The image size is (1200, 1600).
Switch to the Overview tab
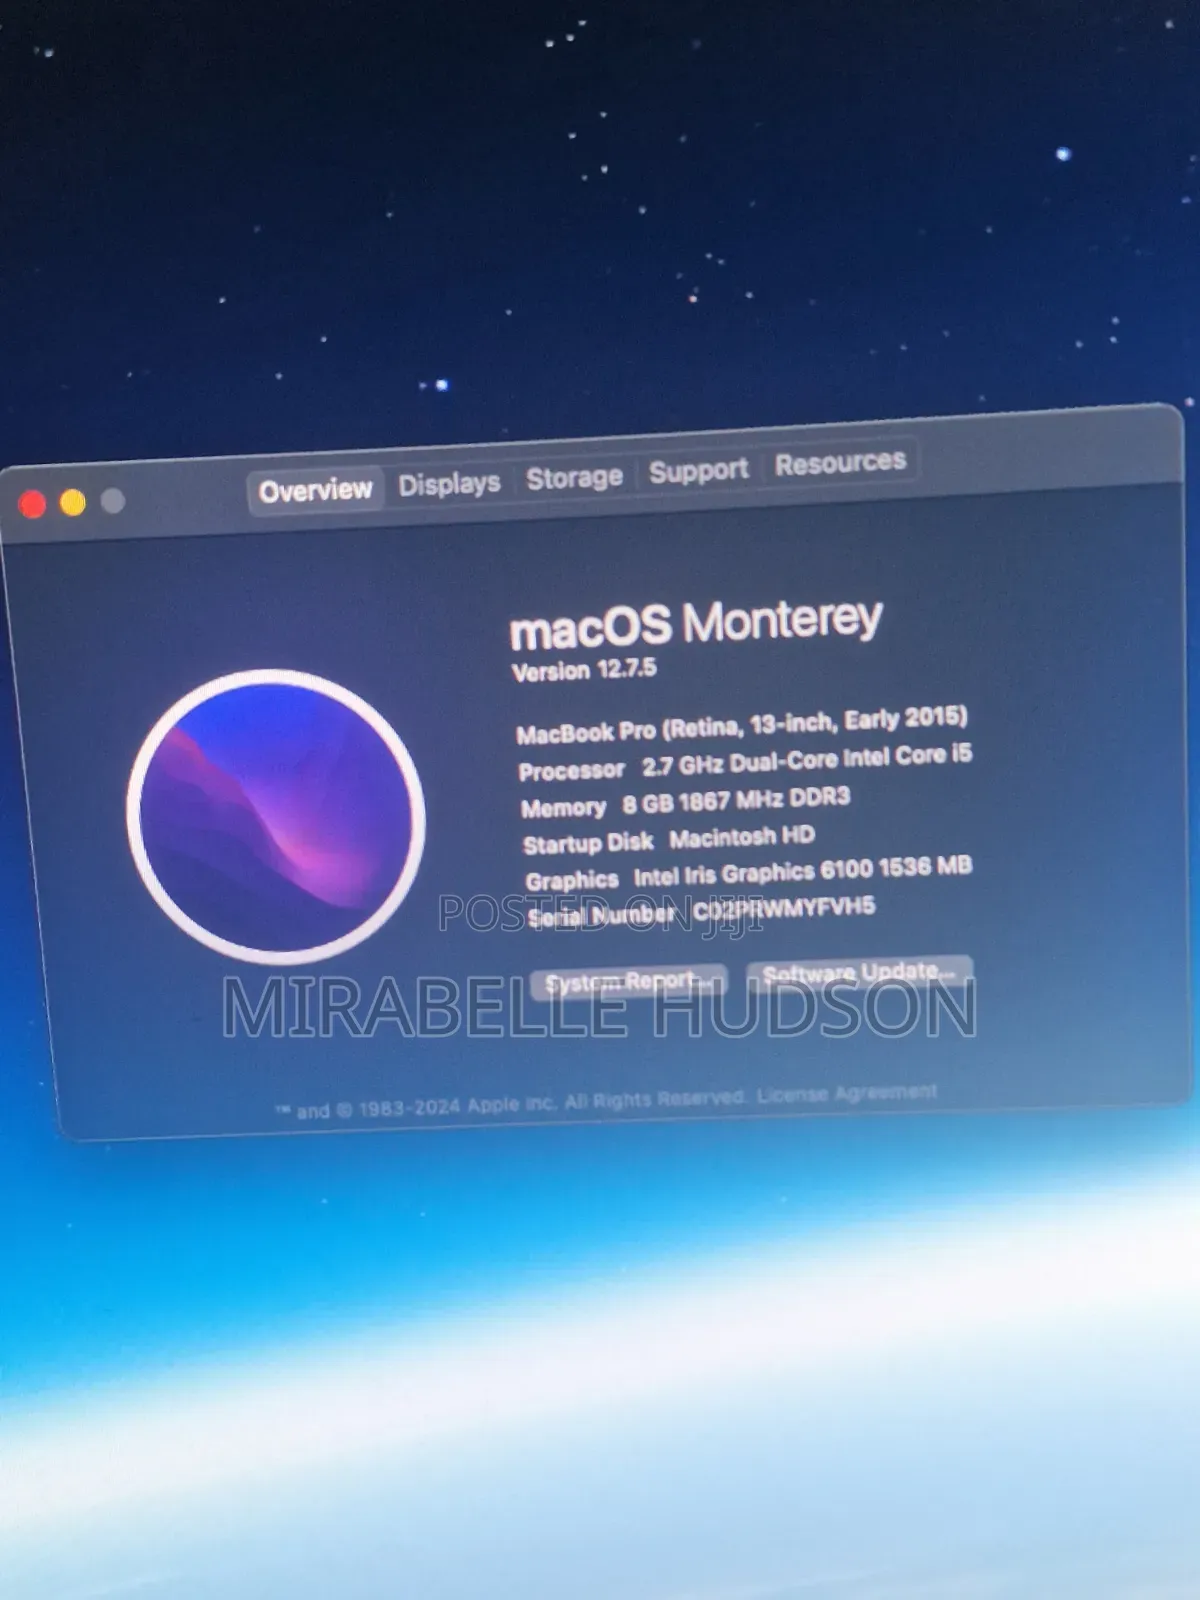[x=315, y=490]
